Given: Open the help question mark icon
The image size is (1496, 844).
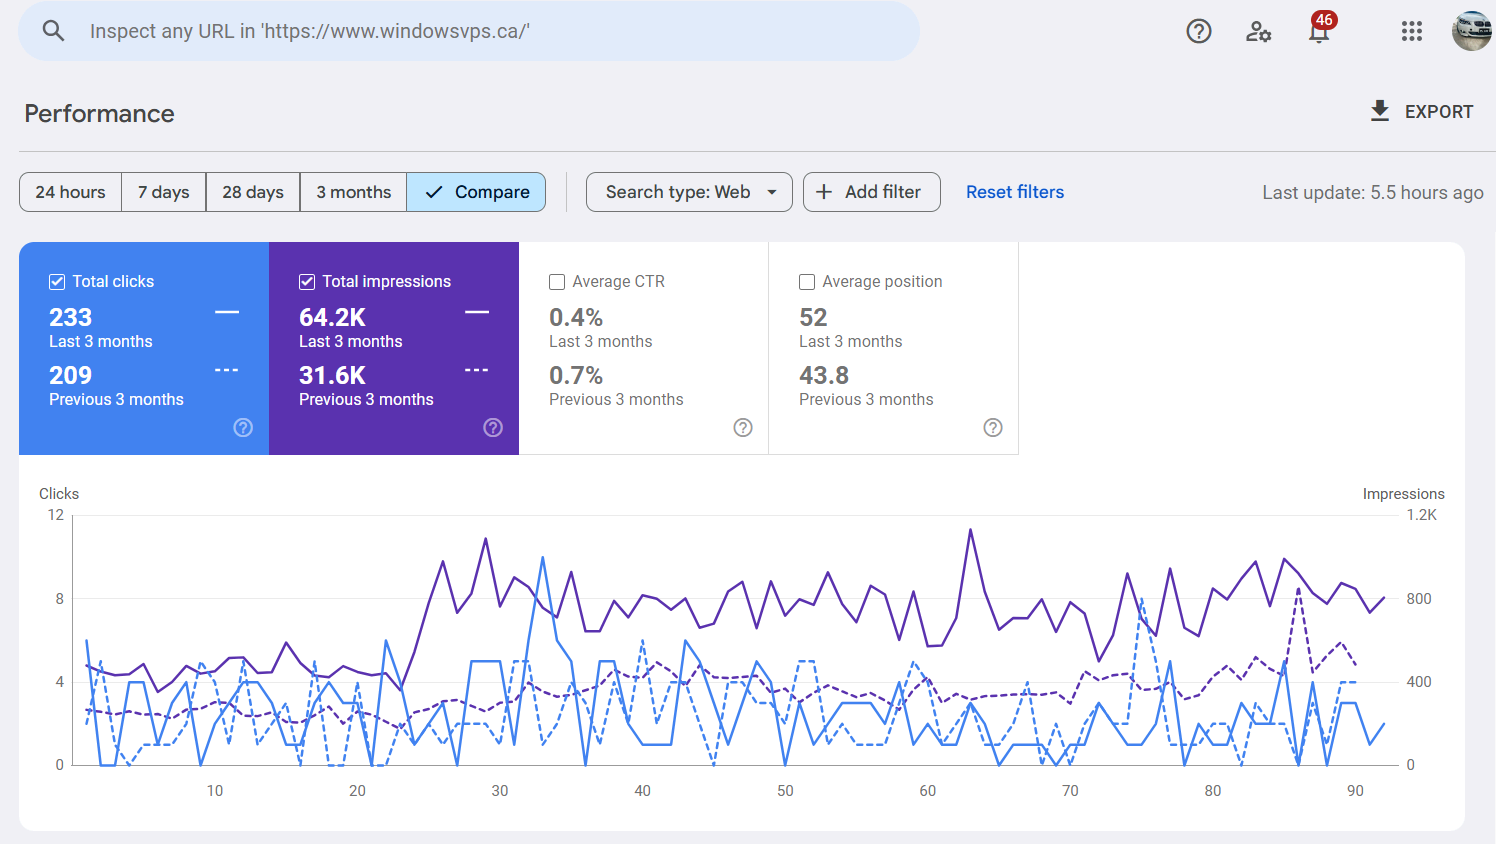Looking at the screenshot, I should click(x=1198, y=31).
